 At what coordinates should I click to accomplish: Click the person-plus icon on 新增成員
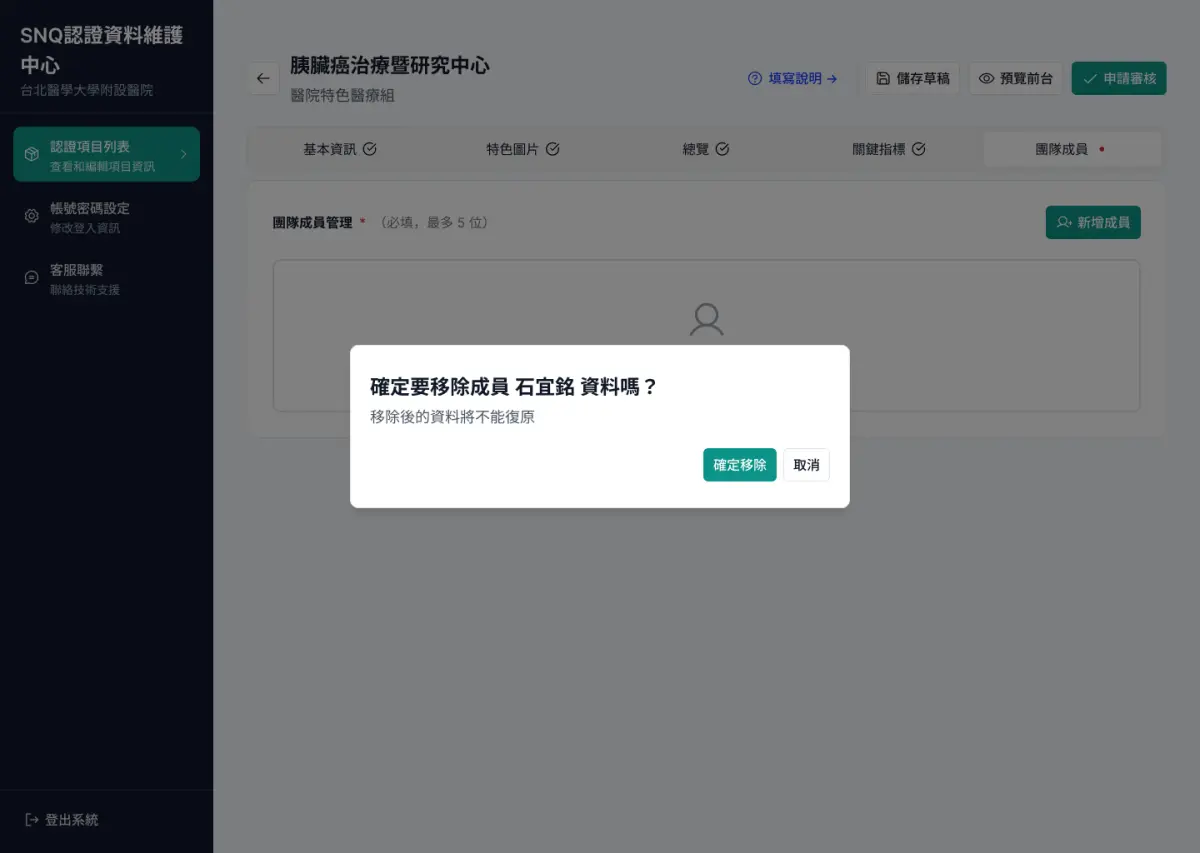pos(1061,222)
